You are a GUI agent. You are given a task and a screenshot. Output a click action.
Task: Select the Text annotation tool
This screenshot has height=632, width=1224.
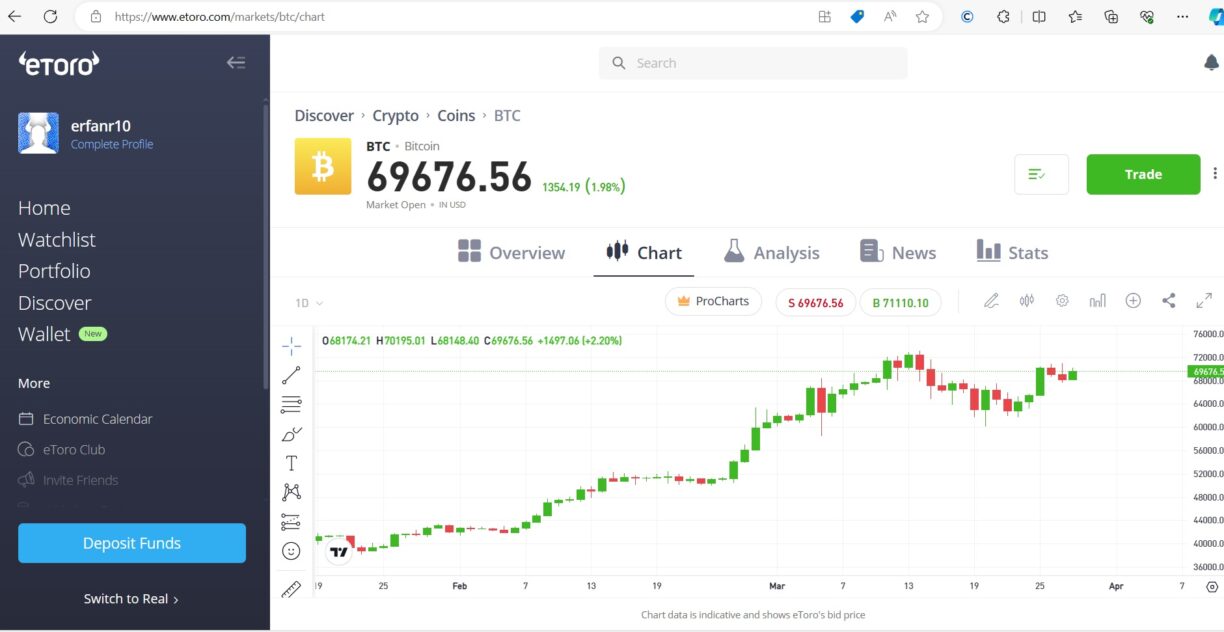pyautogui.click(x=291, y=463)
